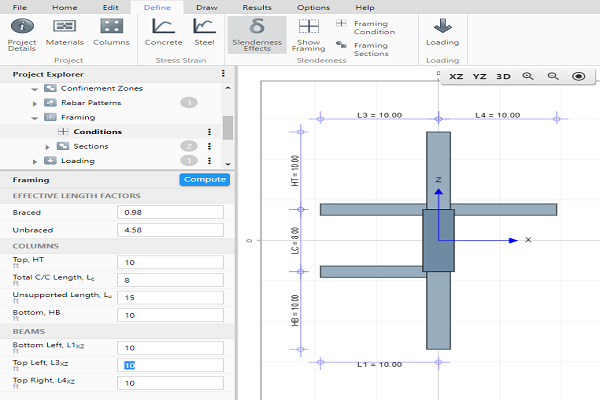The height and width of the screenshot is (400, 600).
Task: Switch view to 3D mode
Action: [x=503, y=76]
